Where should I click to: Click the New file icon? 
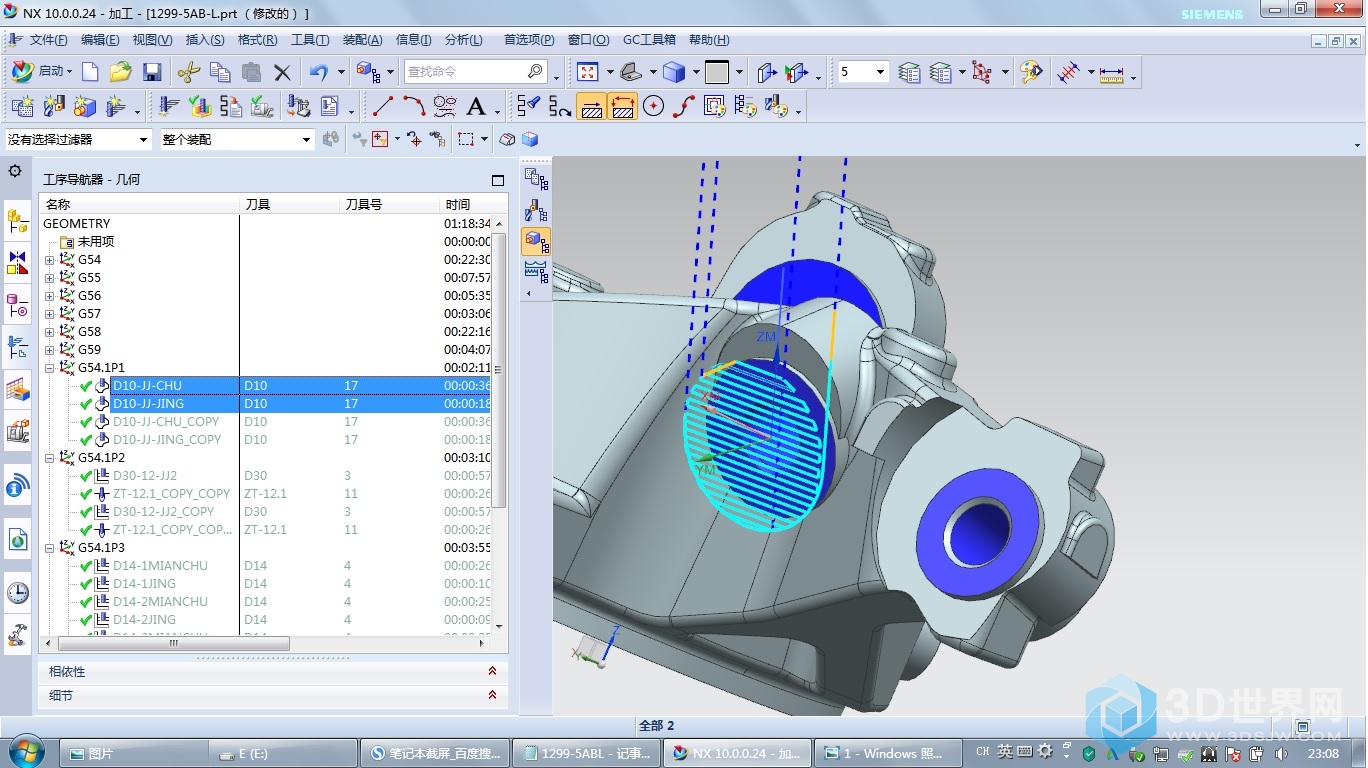click(x=90, y=72)
